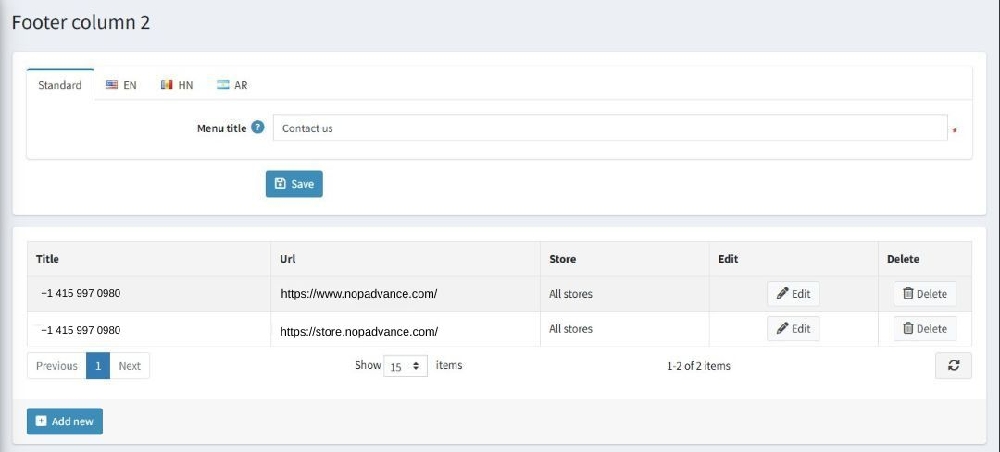Focus the Menu title input field
The width and height of the screenshot is (1000, 452).
click(x=610, y=128)
